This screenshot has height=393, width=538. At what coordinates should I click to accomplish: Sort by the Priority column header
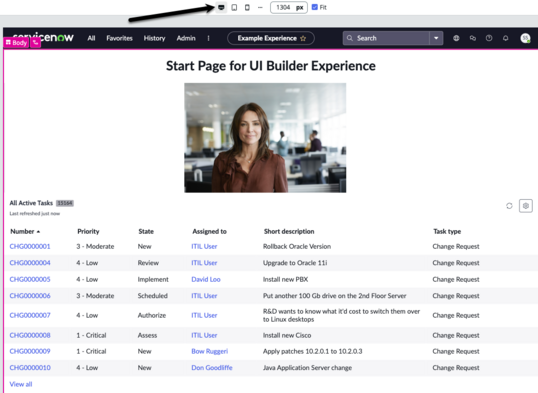88,231
